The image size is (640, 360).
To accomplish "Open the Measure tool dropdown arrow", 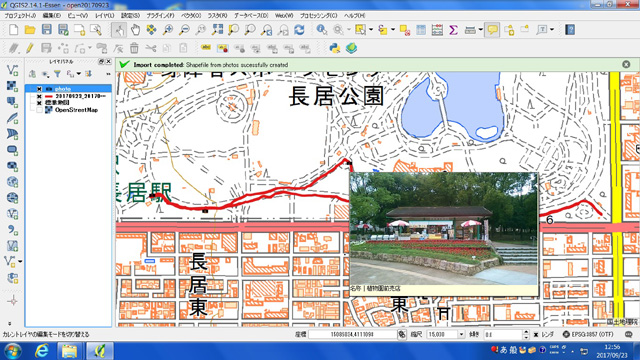I will (480, 30).
